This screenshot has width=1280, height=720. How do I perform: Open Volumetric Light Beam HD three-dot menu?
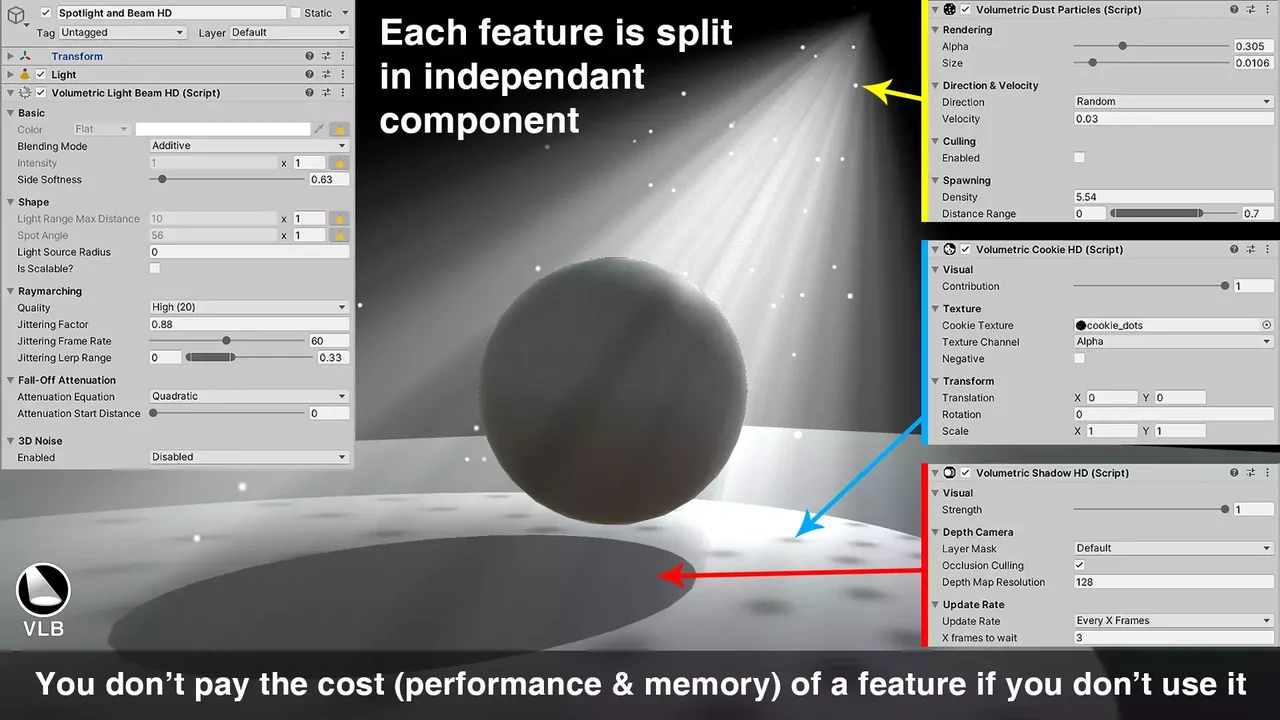pos(343,93)
